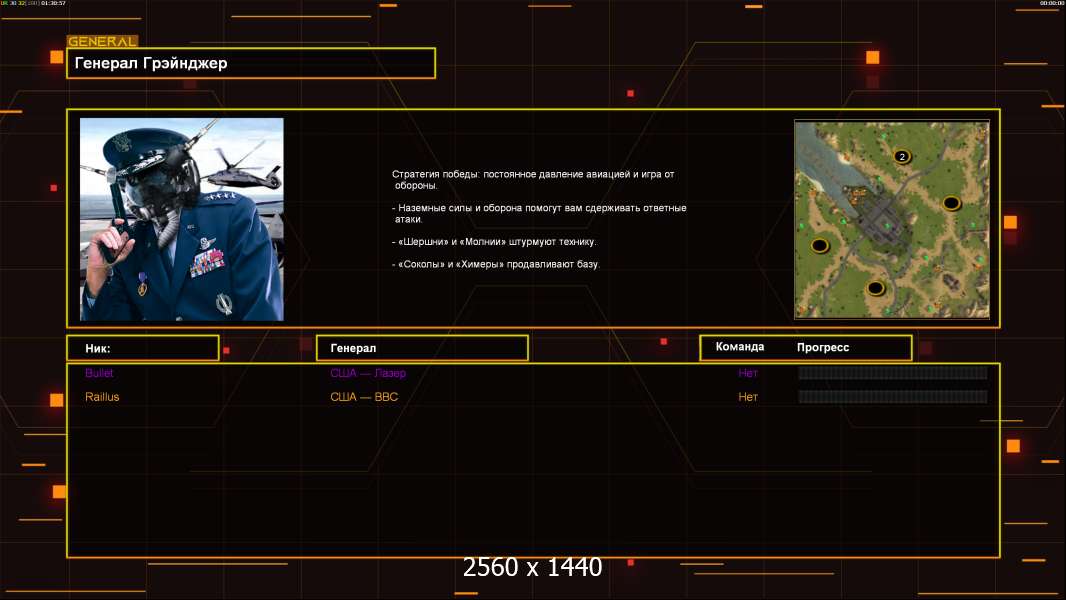Click the "Команда" column header

(740, 347)
